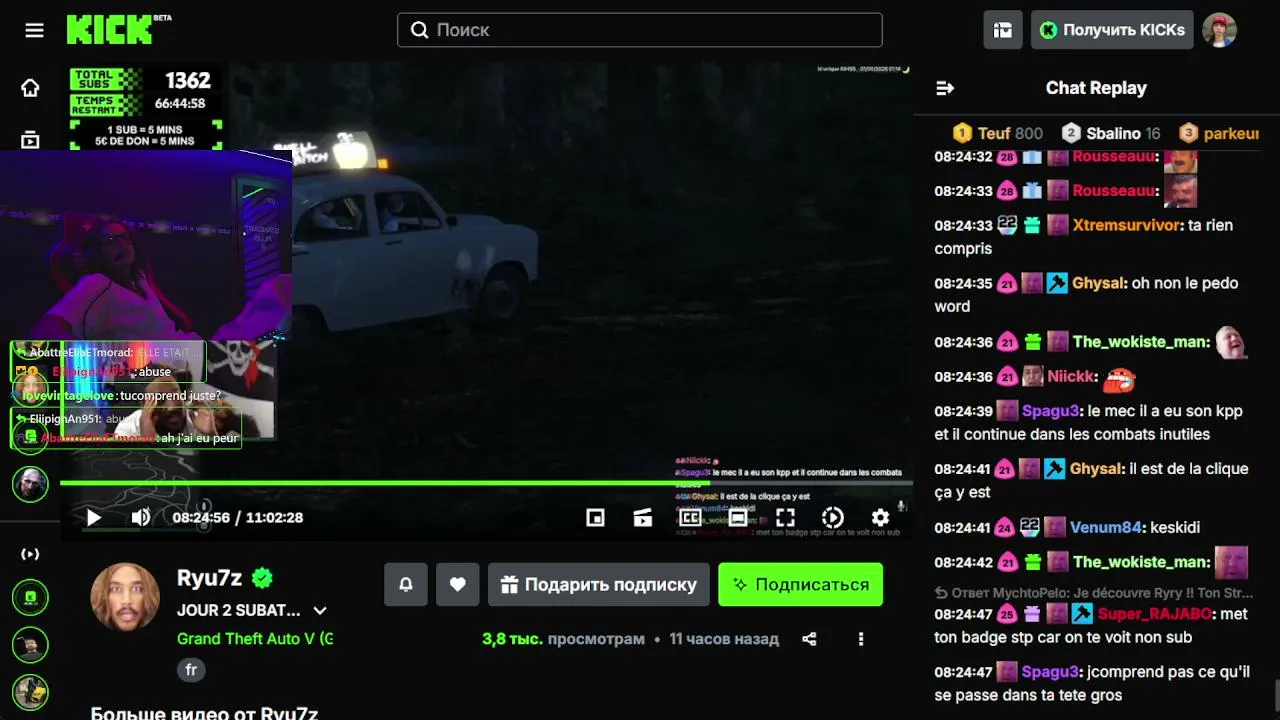The width and height of the screenshot is (1280, 720).
Task: Click the fr language tag
Action: (x=191, y=670)
